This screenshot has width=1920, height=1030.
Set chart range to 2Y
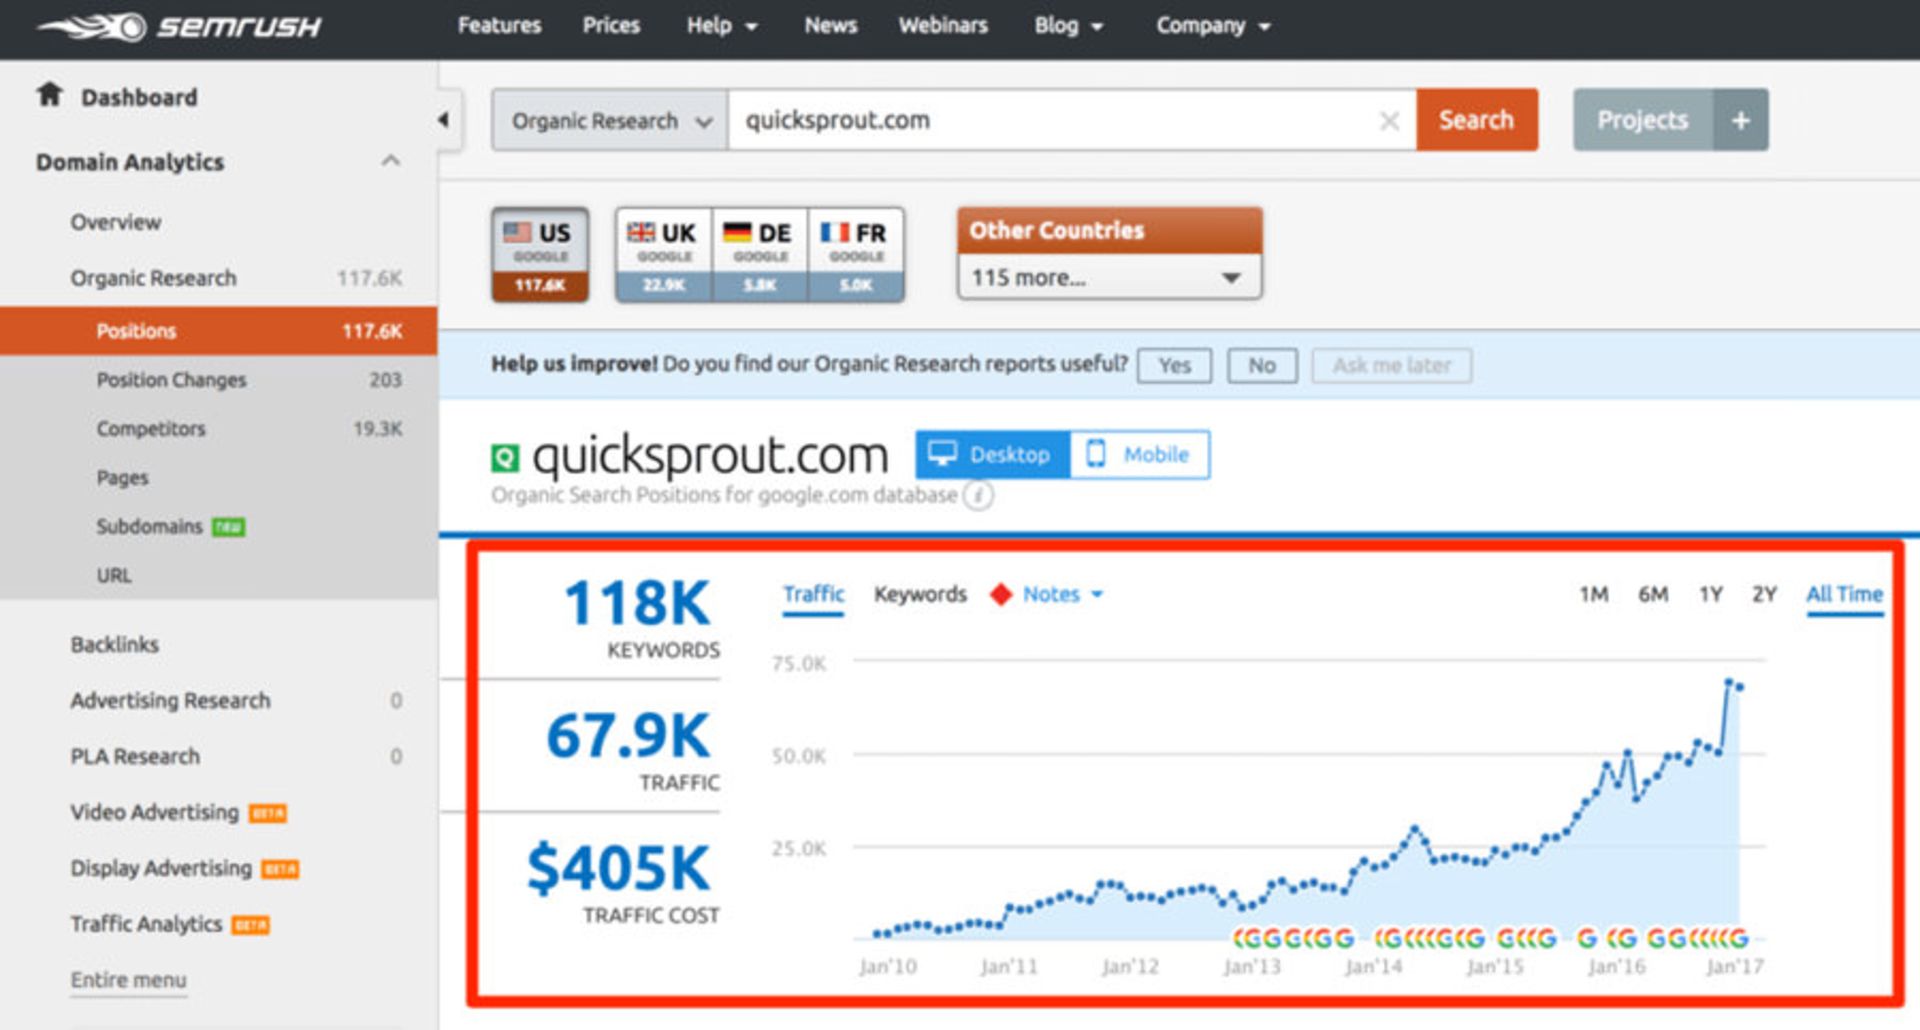tap(1764, 594)
